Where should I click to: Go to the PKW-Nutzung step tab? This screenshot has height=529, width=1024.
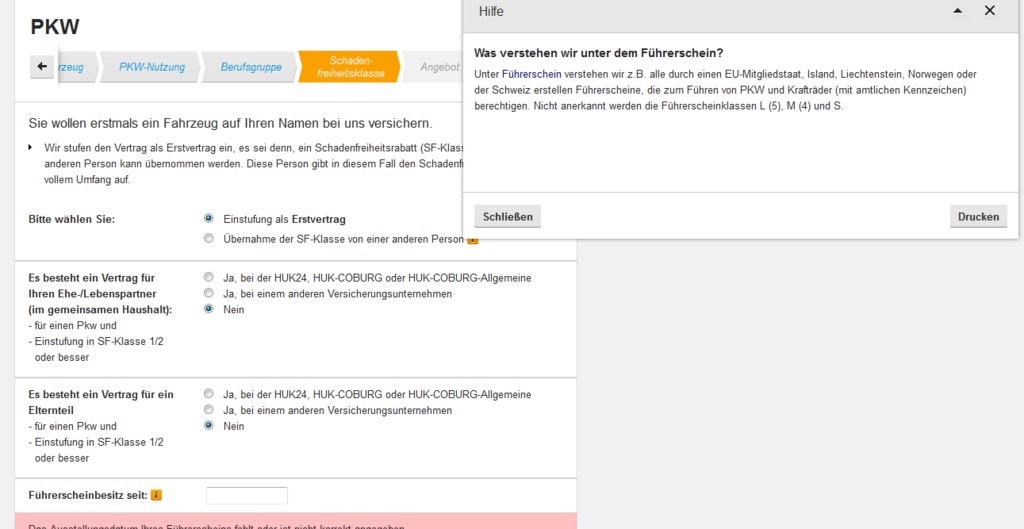(x=151, y=67)
